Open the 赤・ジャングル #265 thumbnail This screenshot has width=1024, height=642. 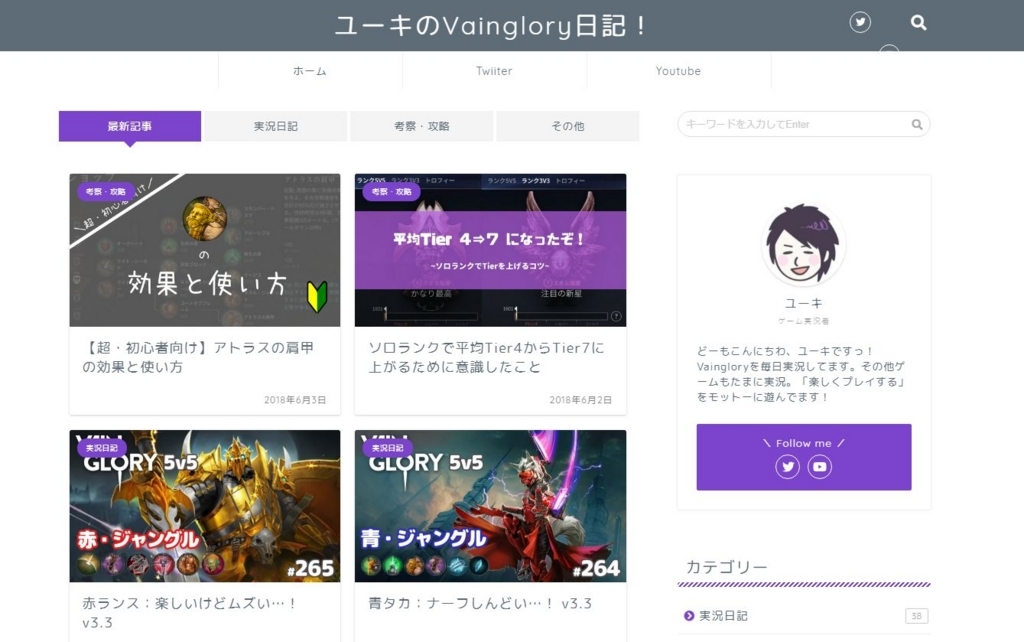tap(205, 506)
